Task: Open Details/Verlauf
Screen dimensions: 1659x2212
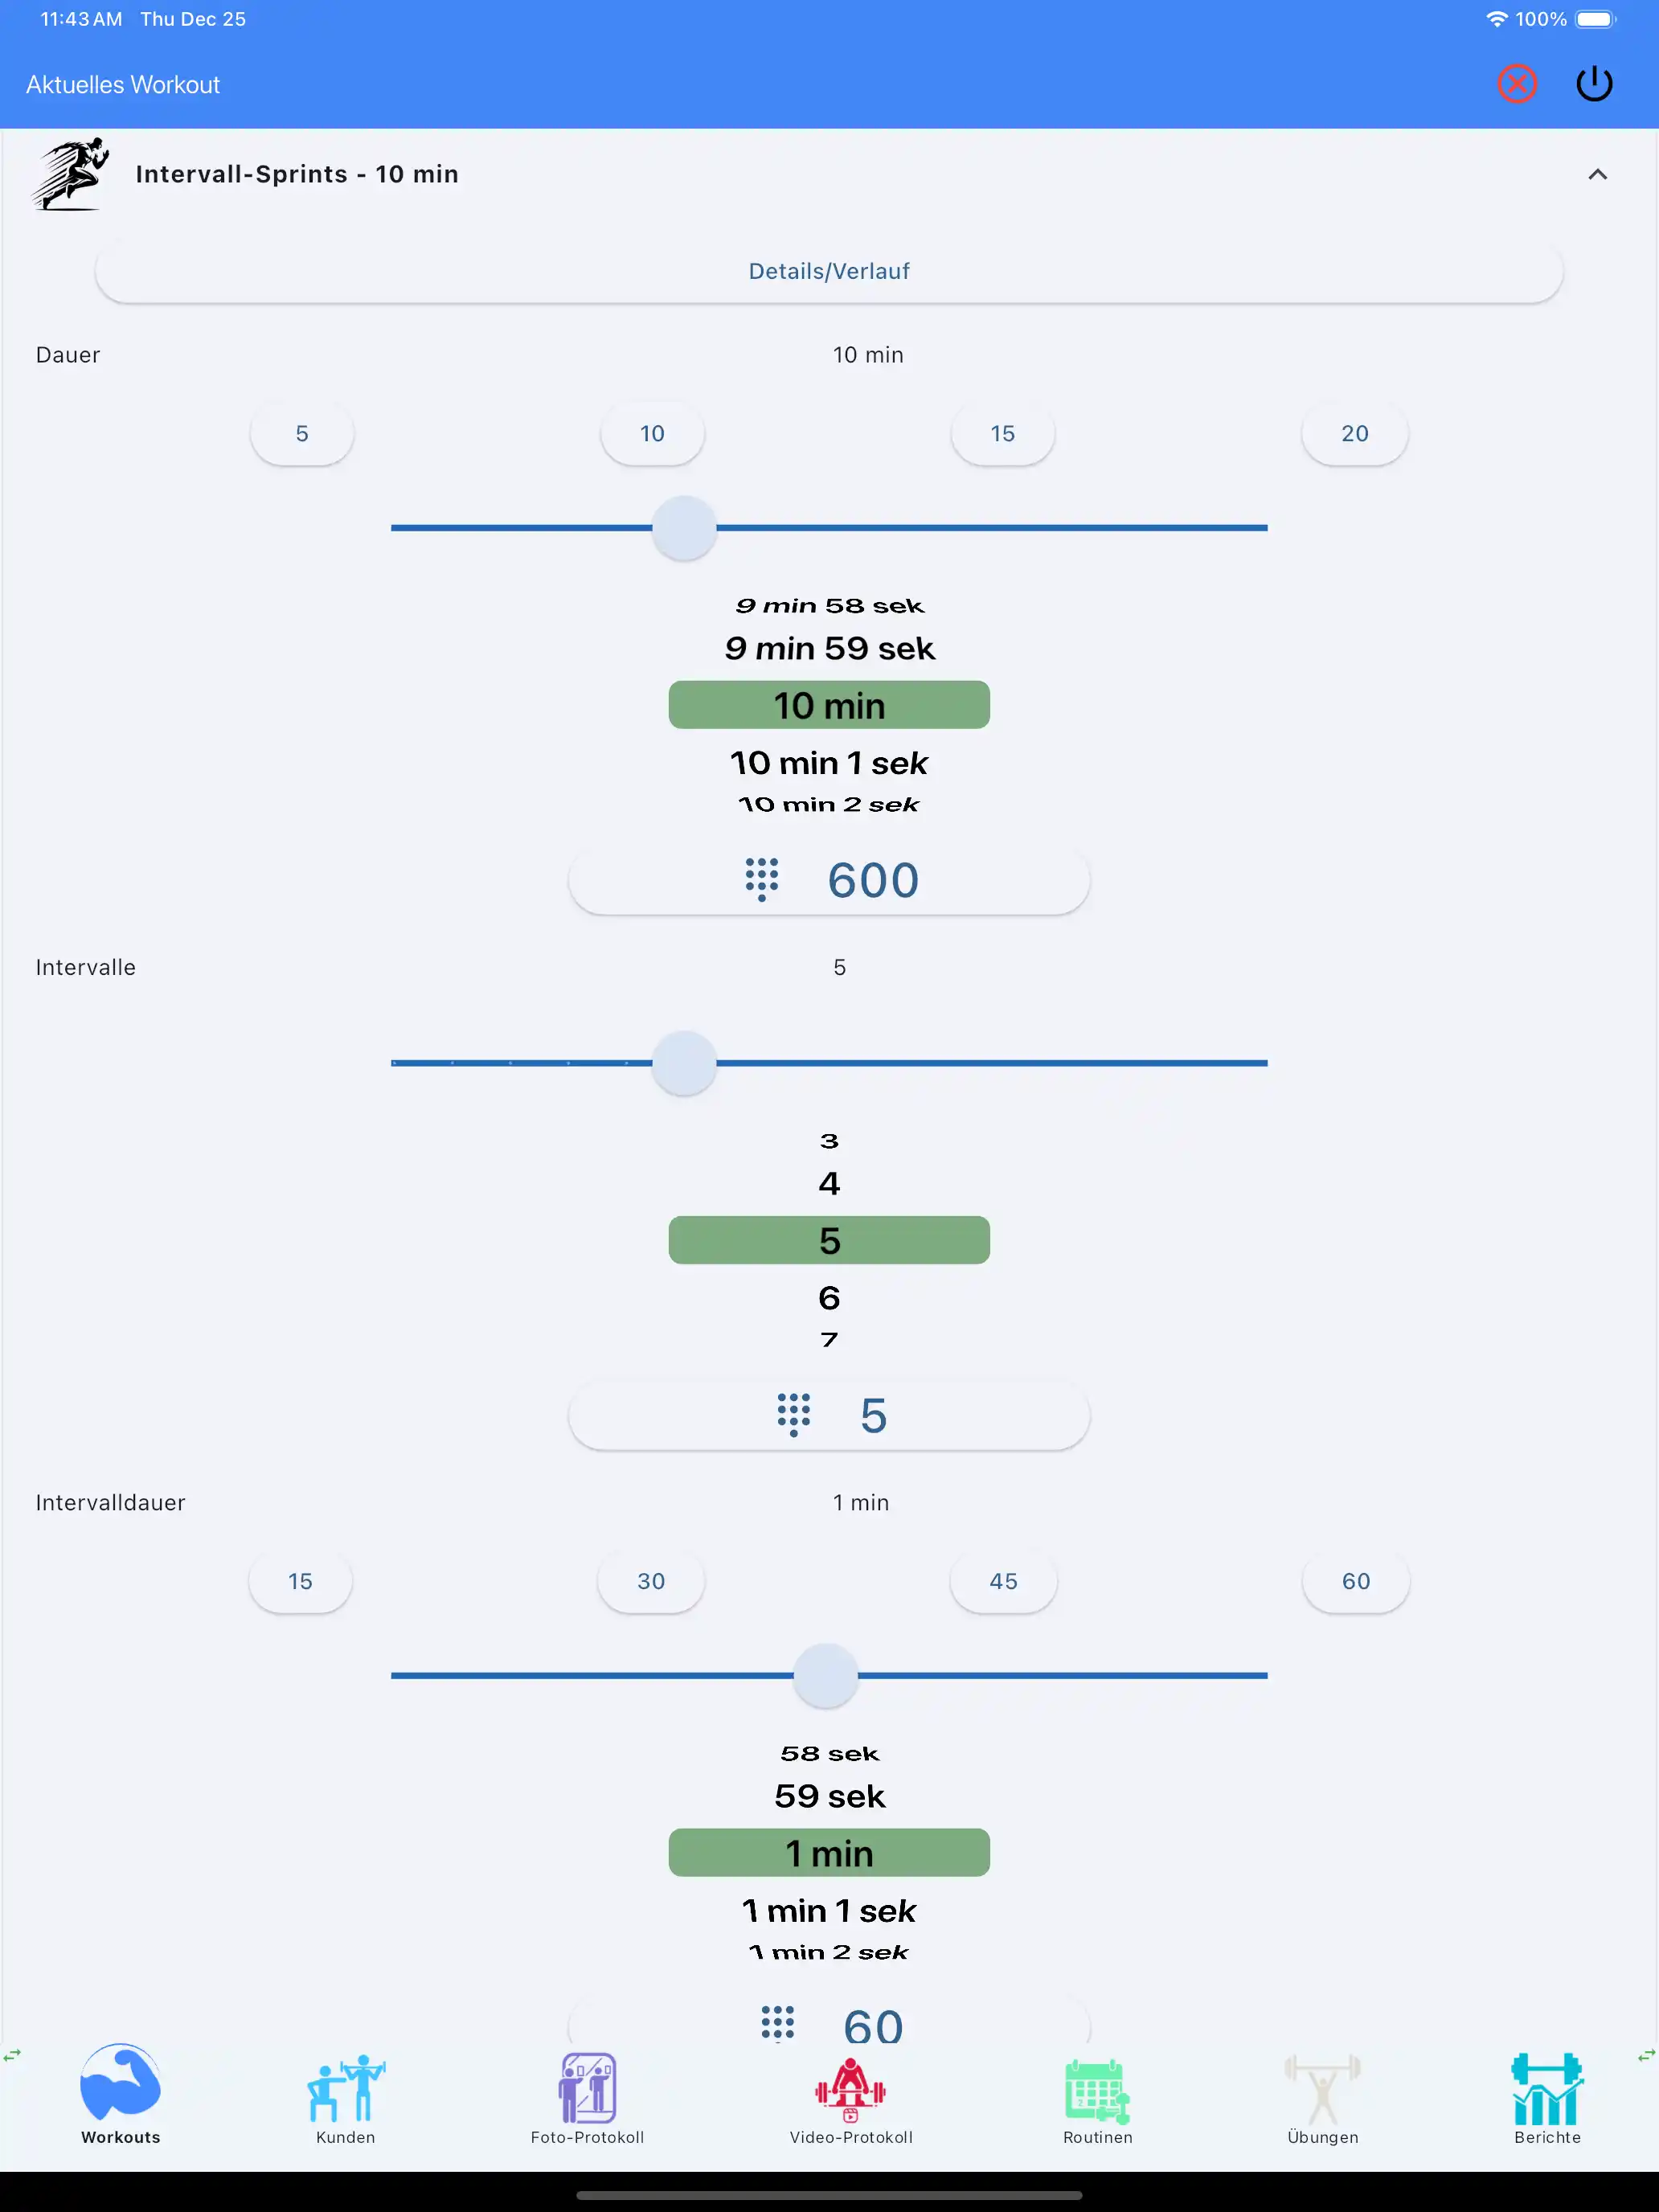Action: point(829,270)
